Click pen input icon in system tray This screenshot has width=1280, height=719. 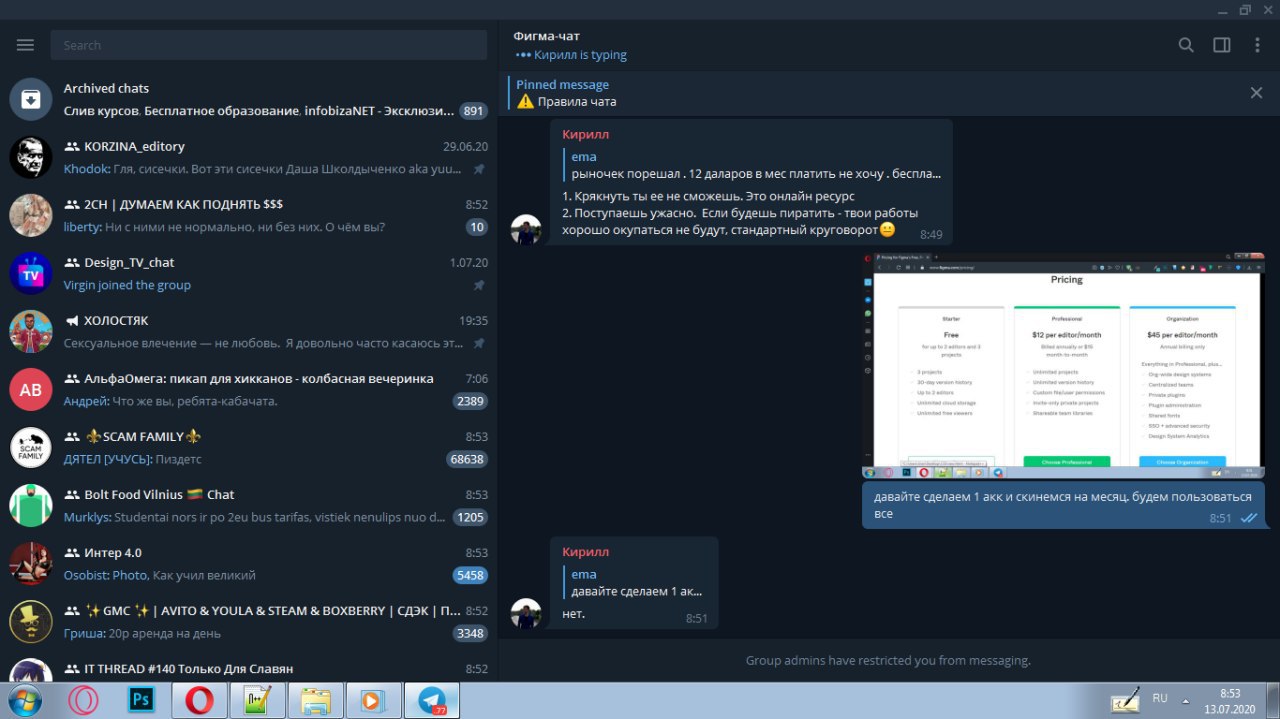tap(1126, 699)
